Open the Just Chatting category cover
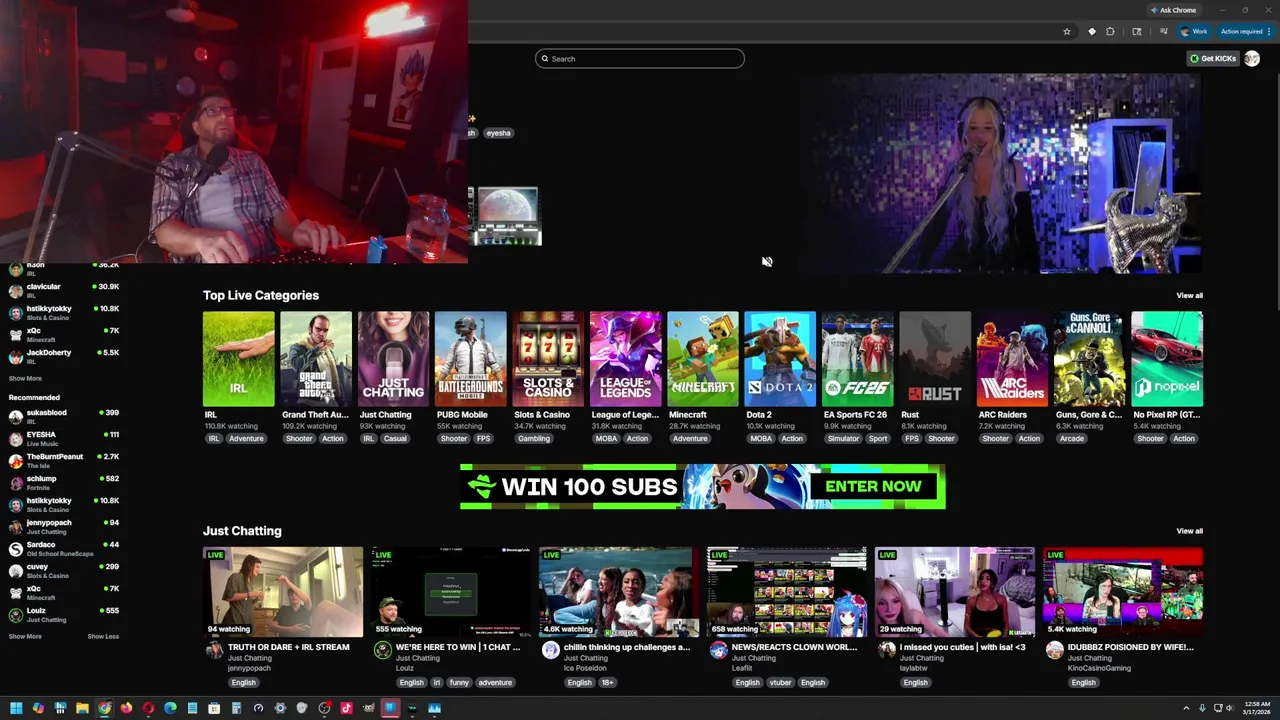The width and height of the screenshot is (1280, 720). pos(393,359)
